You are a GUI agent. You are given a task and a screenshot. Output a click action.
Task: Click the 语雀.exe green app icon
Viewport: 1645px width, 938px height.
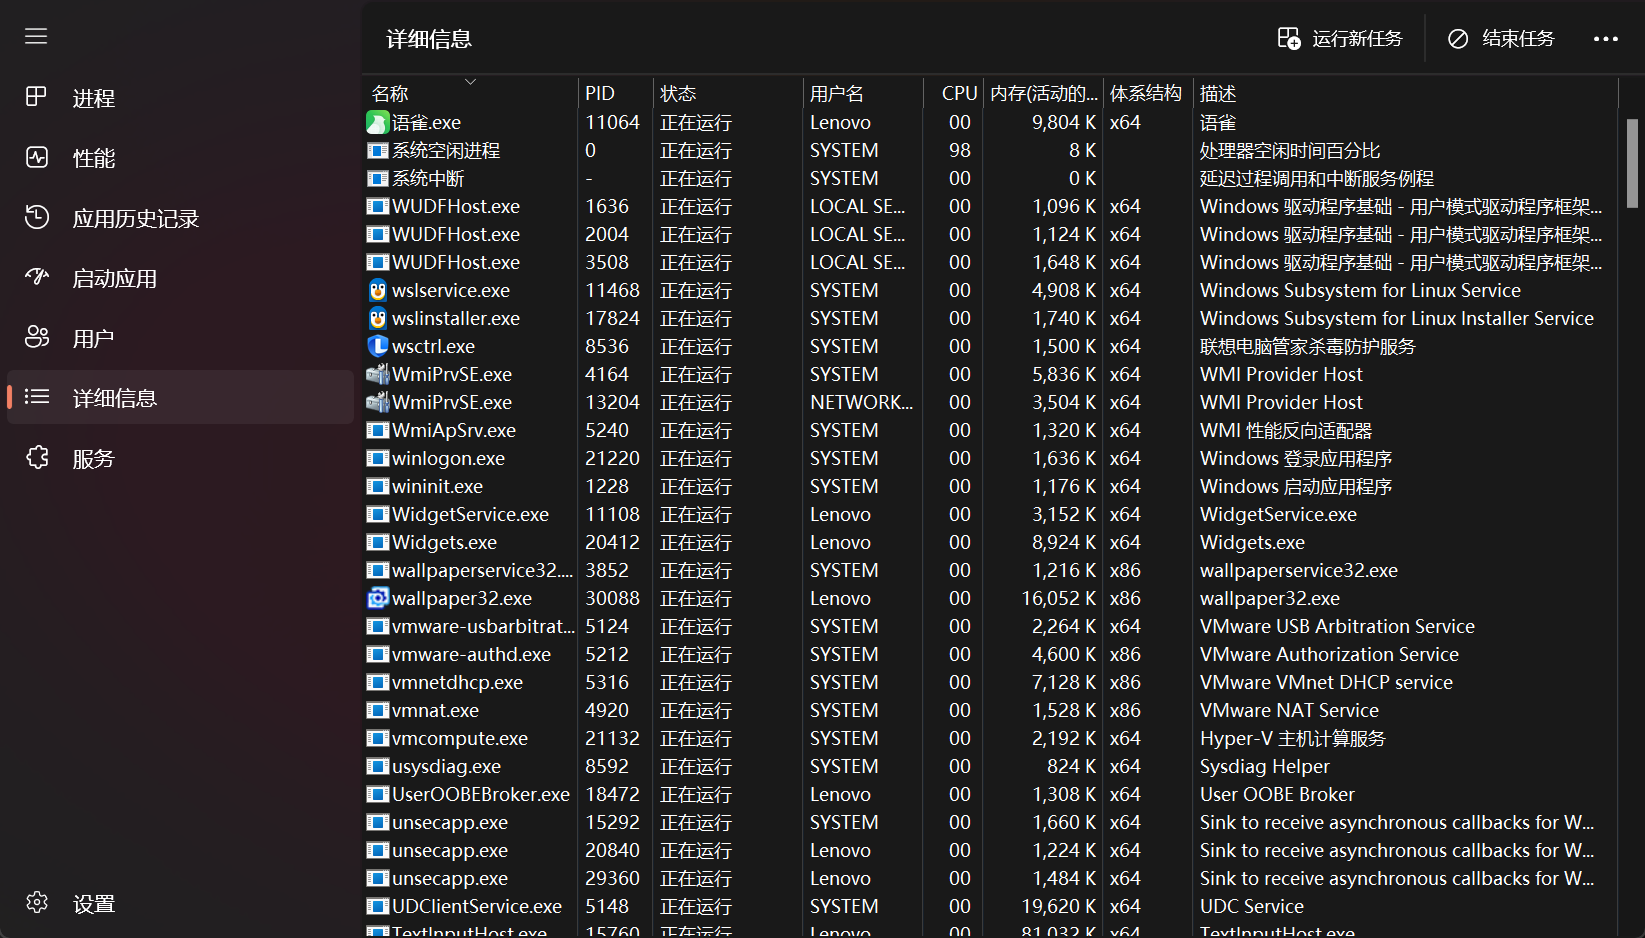click(378, 122)
